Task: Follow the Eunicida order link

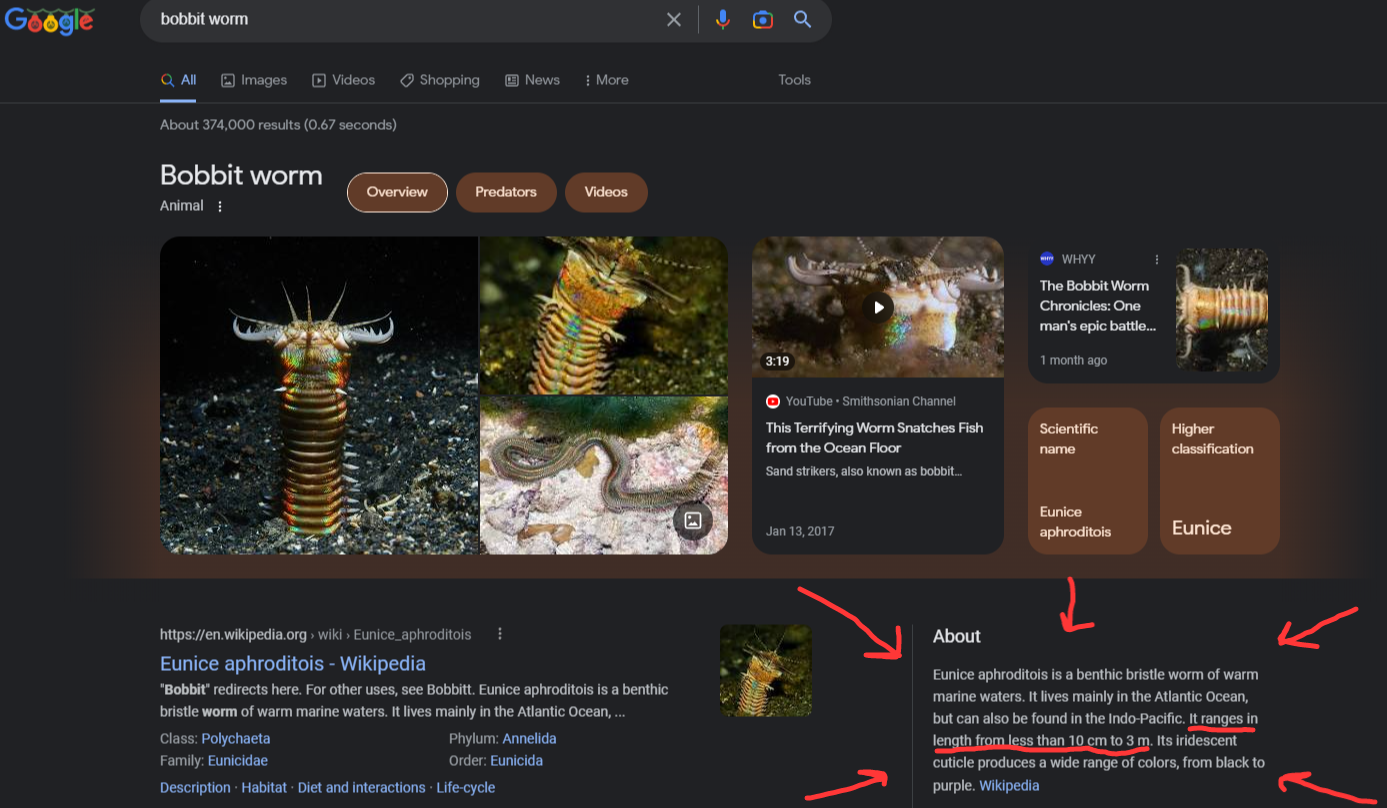Action: [517, 761]
